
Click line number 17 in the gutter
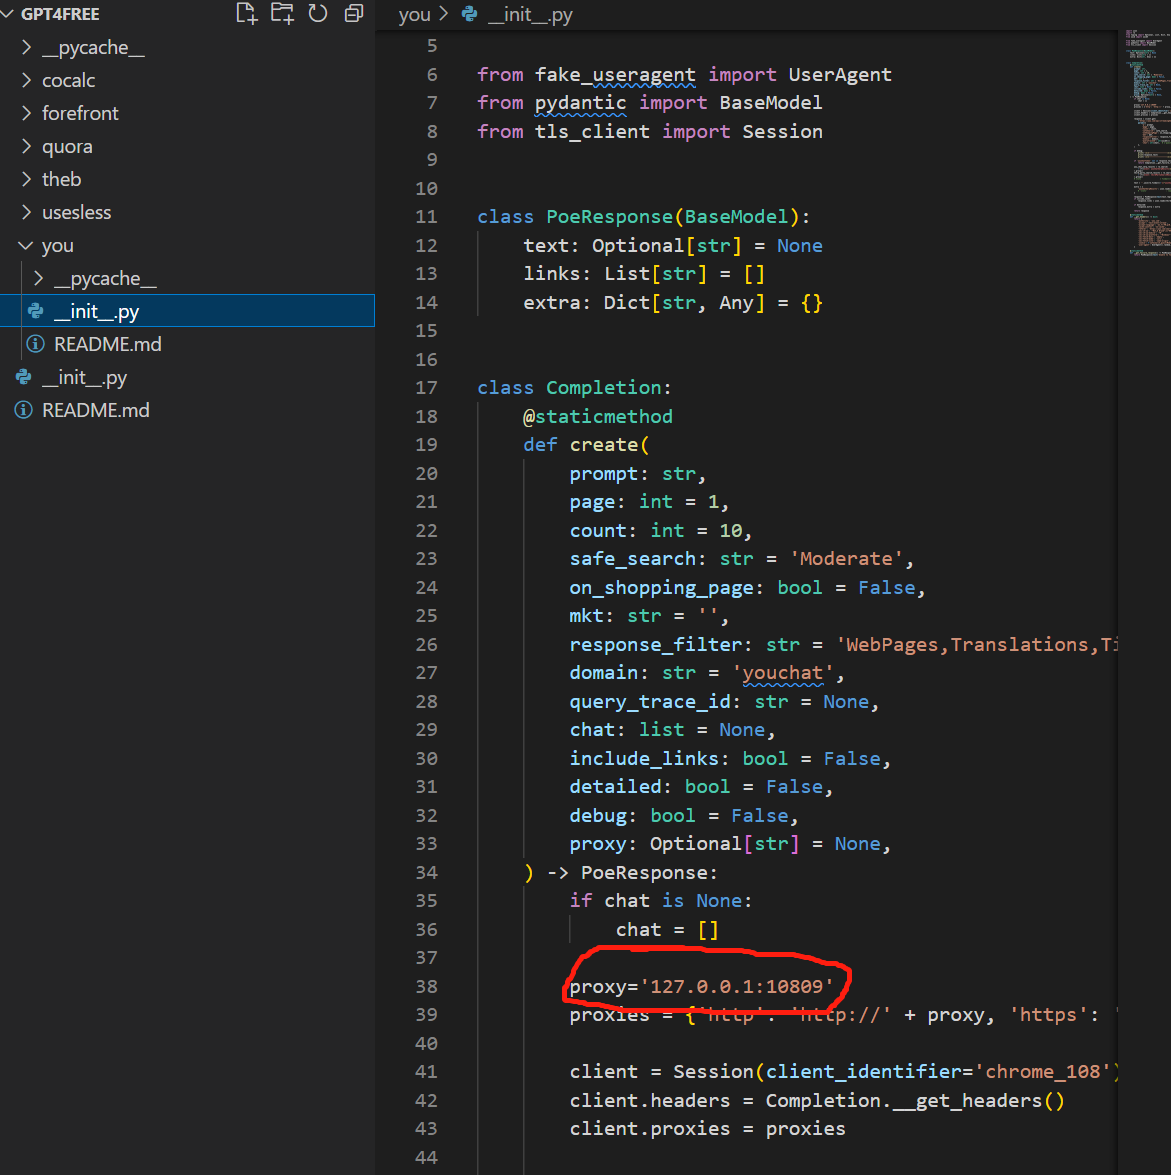tap(426, 387)
